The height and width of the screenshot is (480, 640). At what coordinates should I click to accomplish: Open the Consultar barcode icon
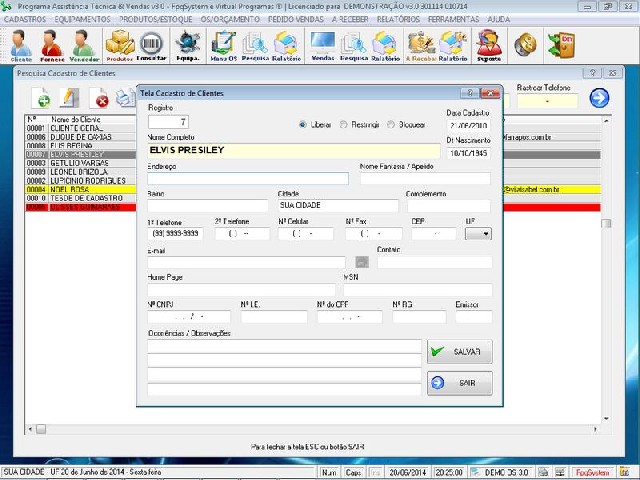pyautogui.click(x=152, y=45)
